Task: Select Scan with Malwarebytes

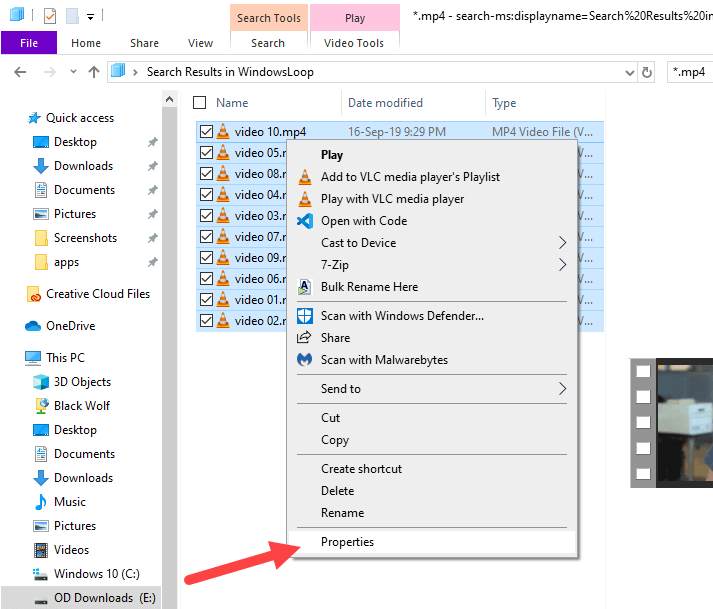Action: [432, 360]
